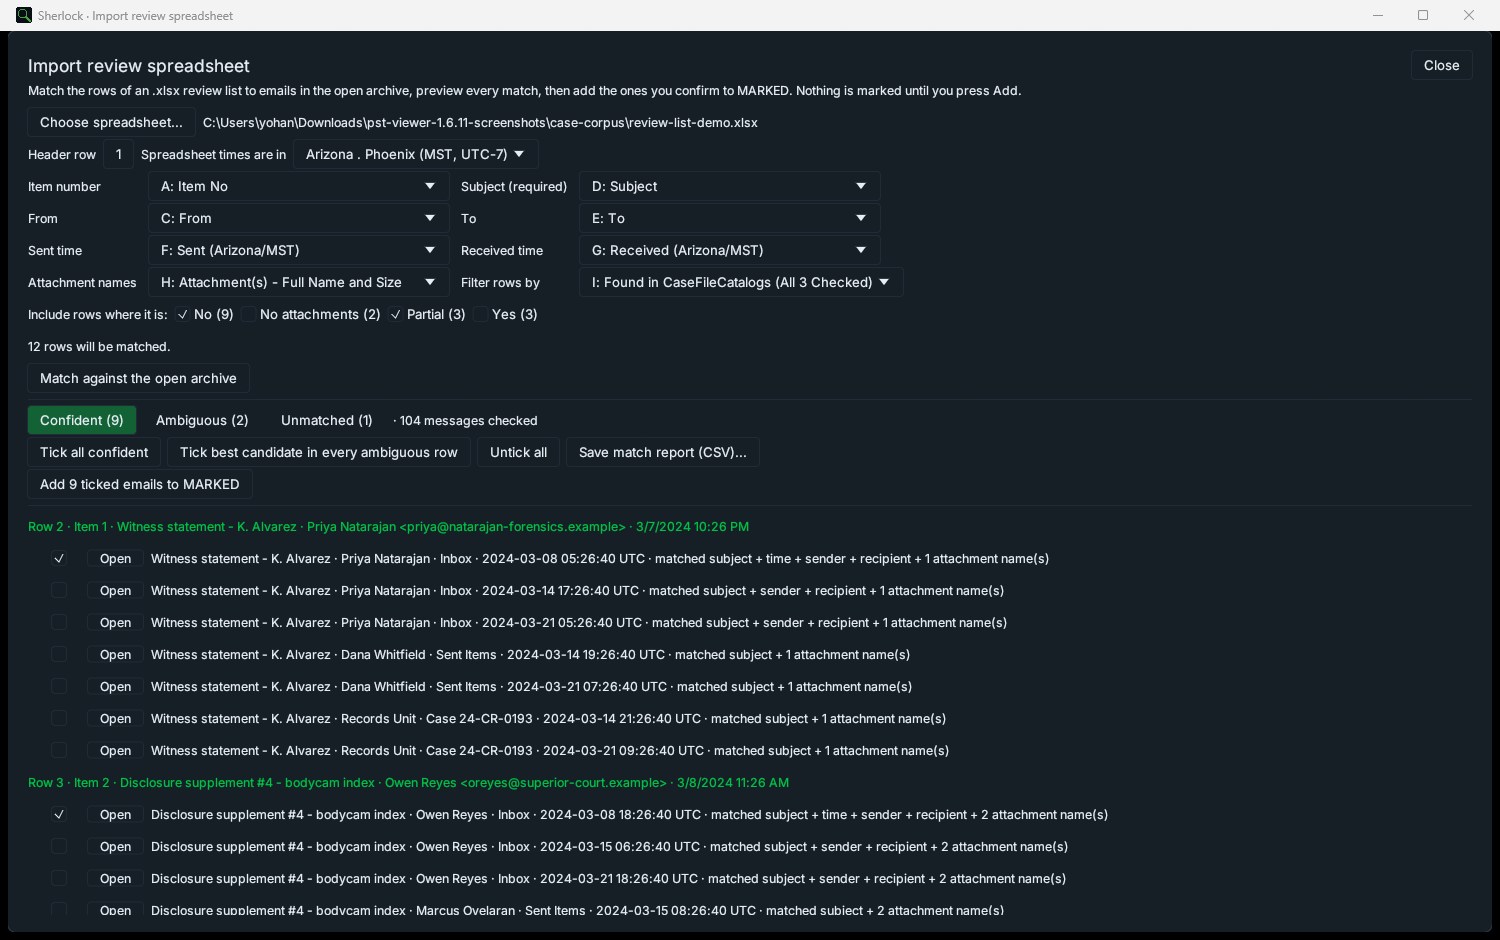Open the Witness statement 2024-03-21 05:26:40 message
This screenshot has height=940, width=1500.
point(115,623)
